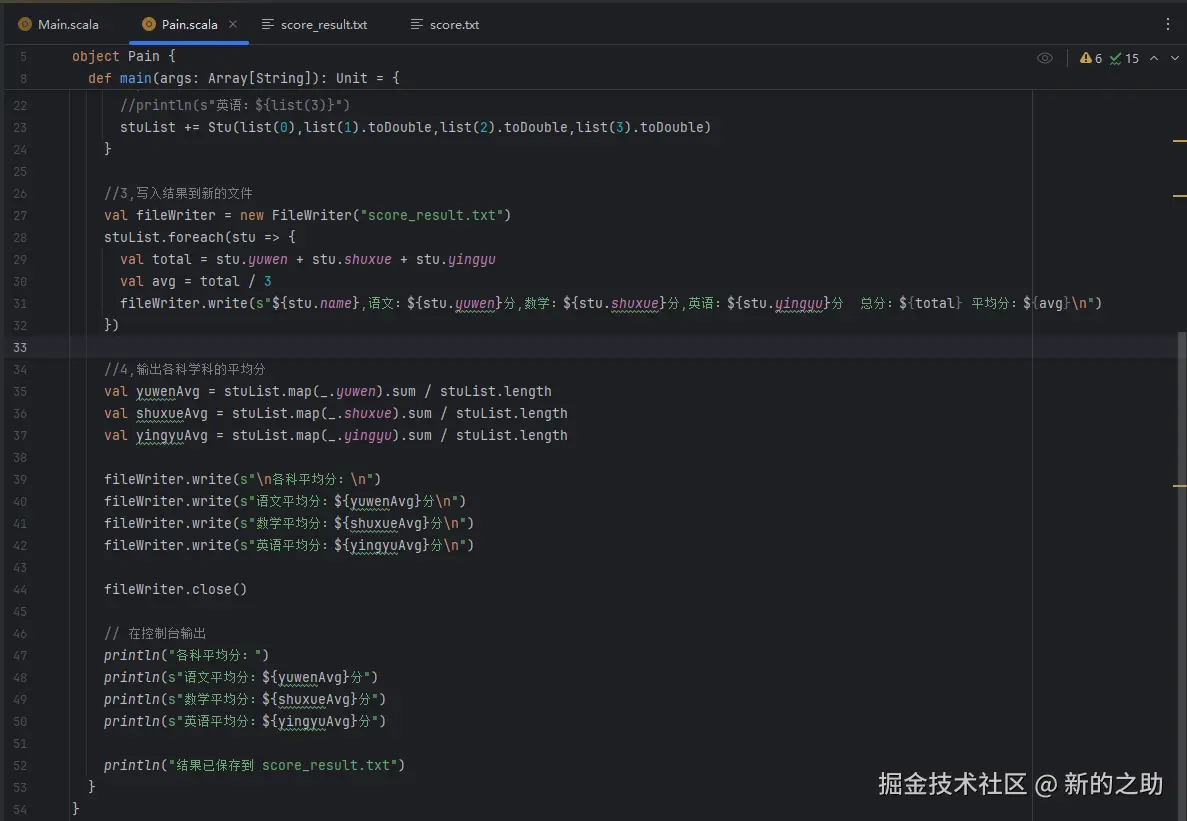Click the Scala icon on the Main.scala tab
This screenshot has width=1187, height=821.
(24, 24)
